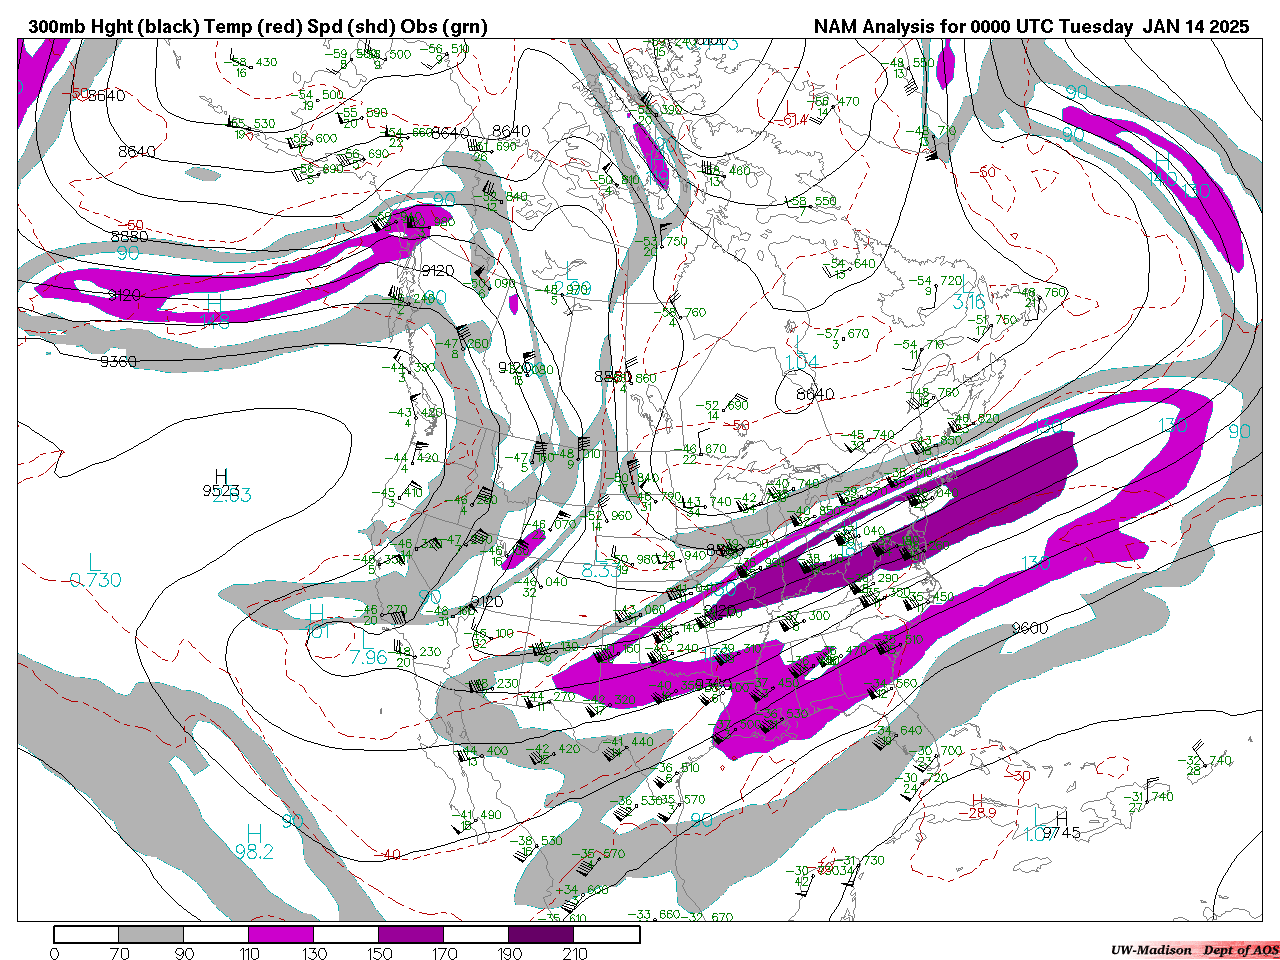Click the H 9745 high marker near the Caribbean
Image resolution: width=1280 pixels, height=960 pixels.
point(1060,826)
